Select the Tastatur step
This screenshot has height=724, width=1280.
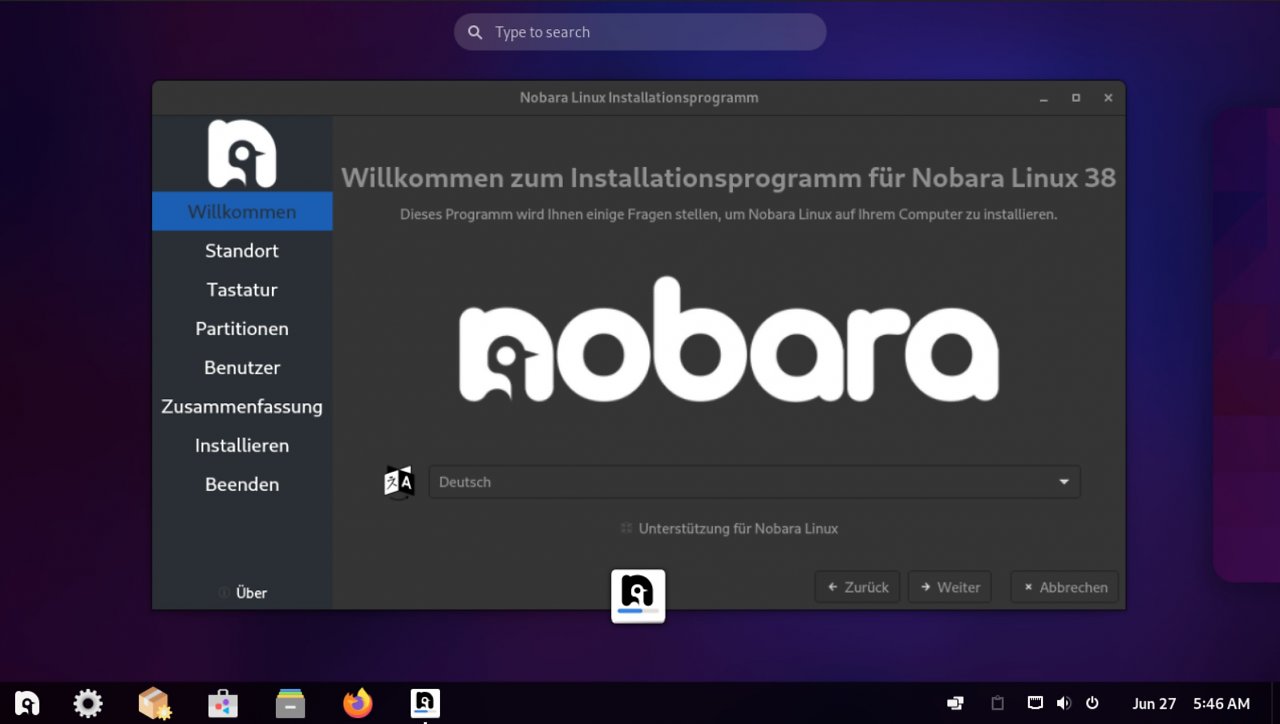(x=242, y=290)
